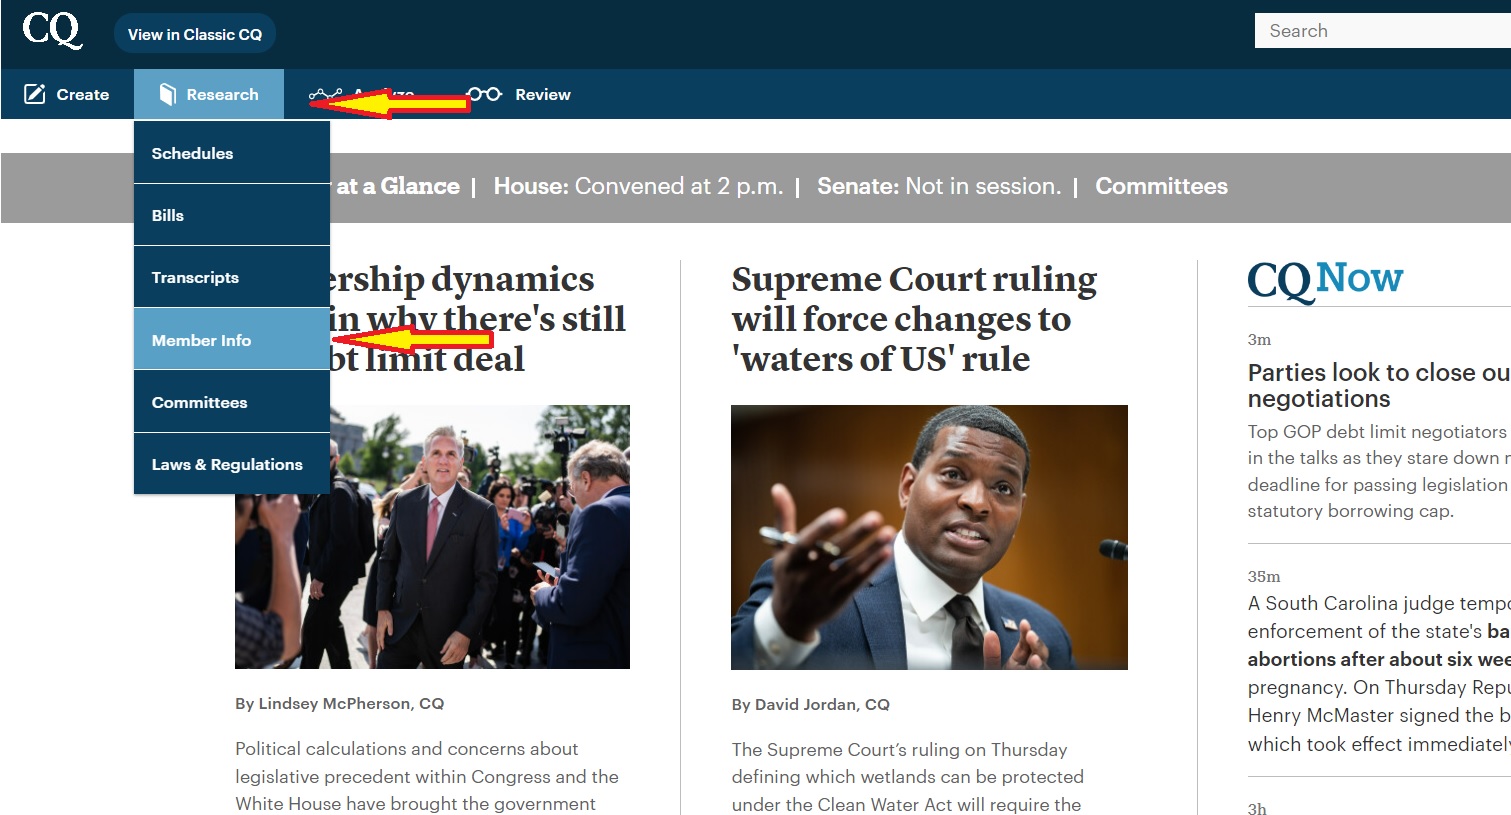The width and height of the screenshot is (1511, 815).
Task: Open the Research dropdown menu
Action: pyautogui.click(x=209, y=94)
